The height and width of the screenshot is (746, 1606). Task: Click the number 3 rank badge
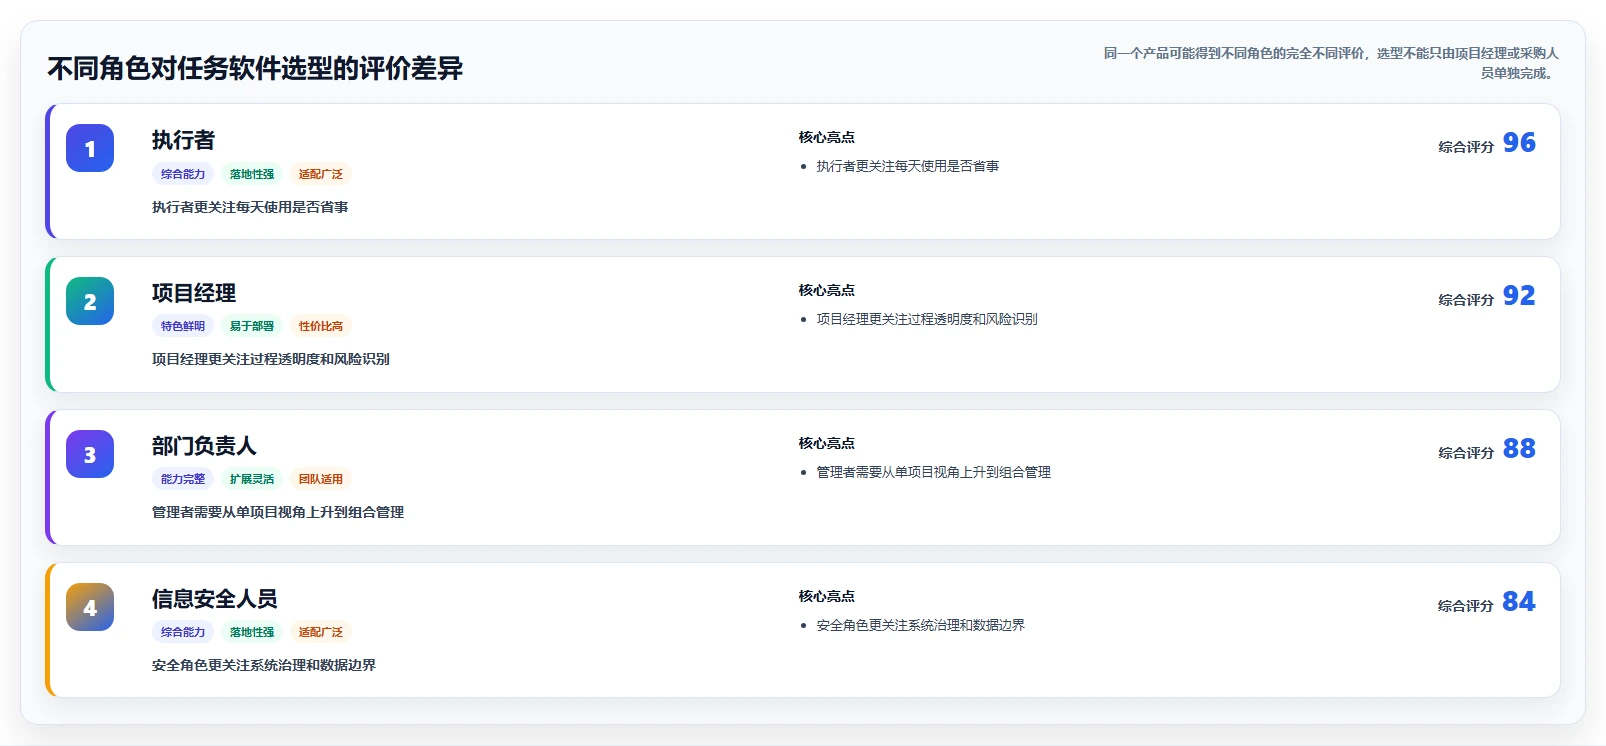pyautogui.click(x=90, y=454)
